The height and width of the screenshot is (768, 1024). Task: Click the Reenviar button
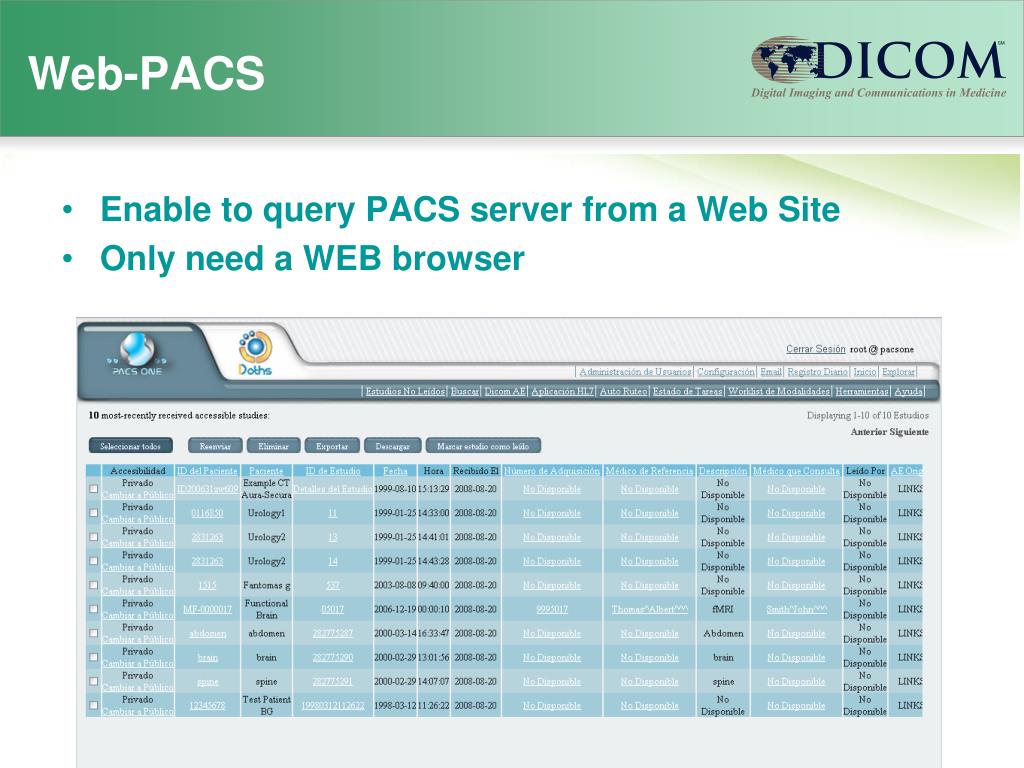(x=215, y=446)
